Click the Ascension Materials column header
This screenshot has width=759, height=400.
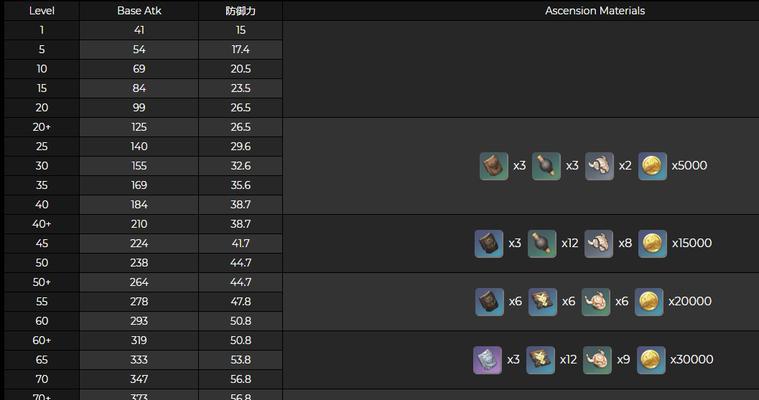594,11
